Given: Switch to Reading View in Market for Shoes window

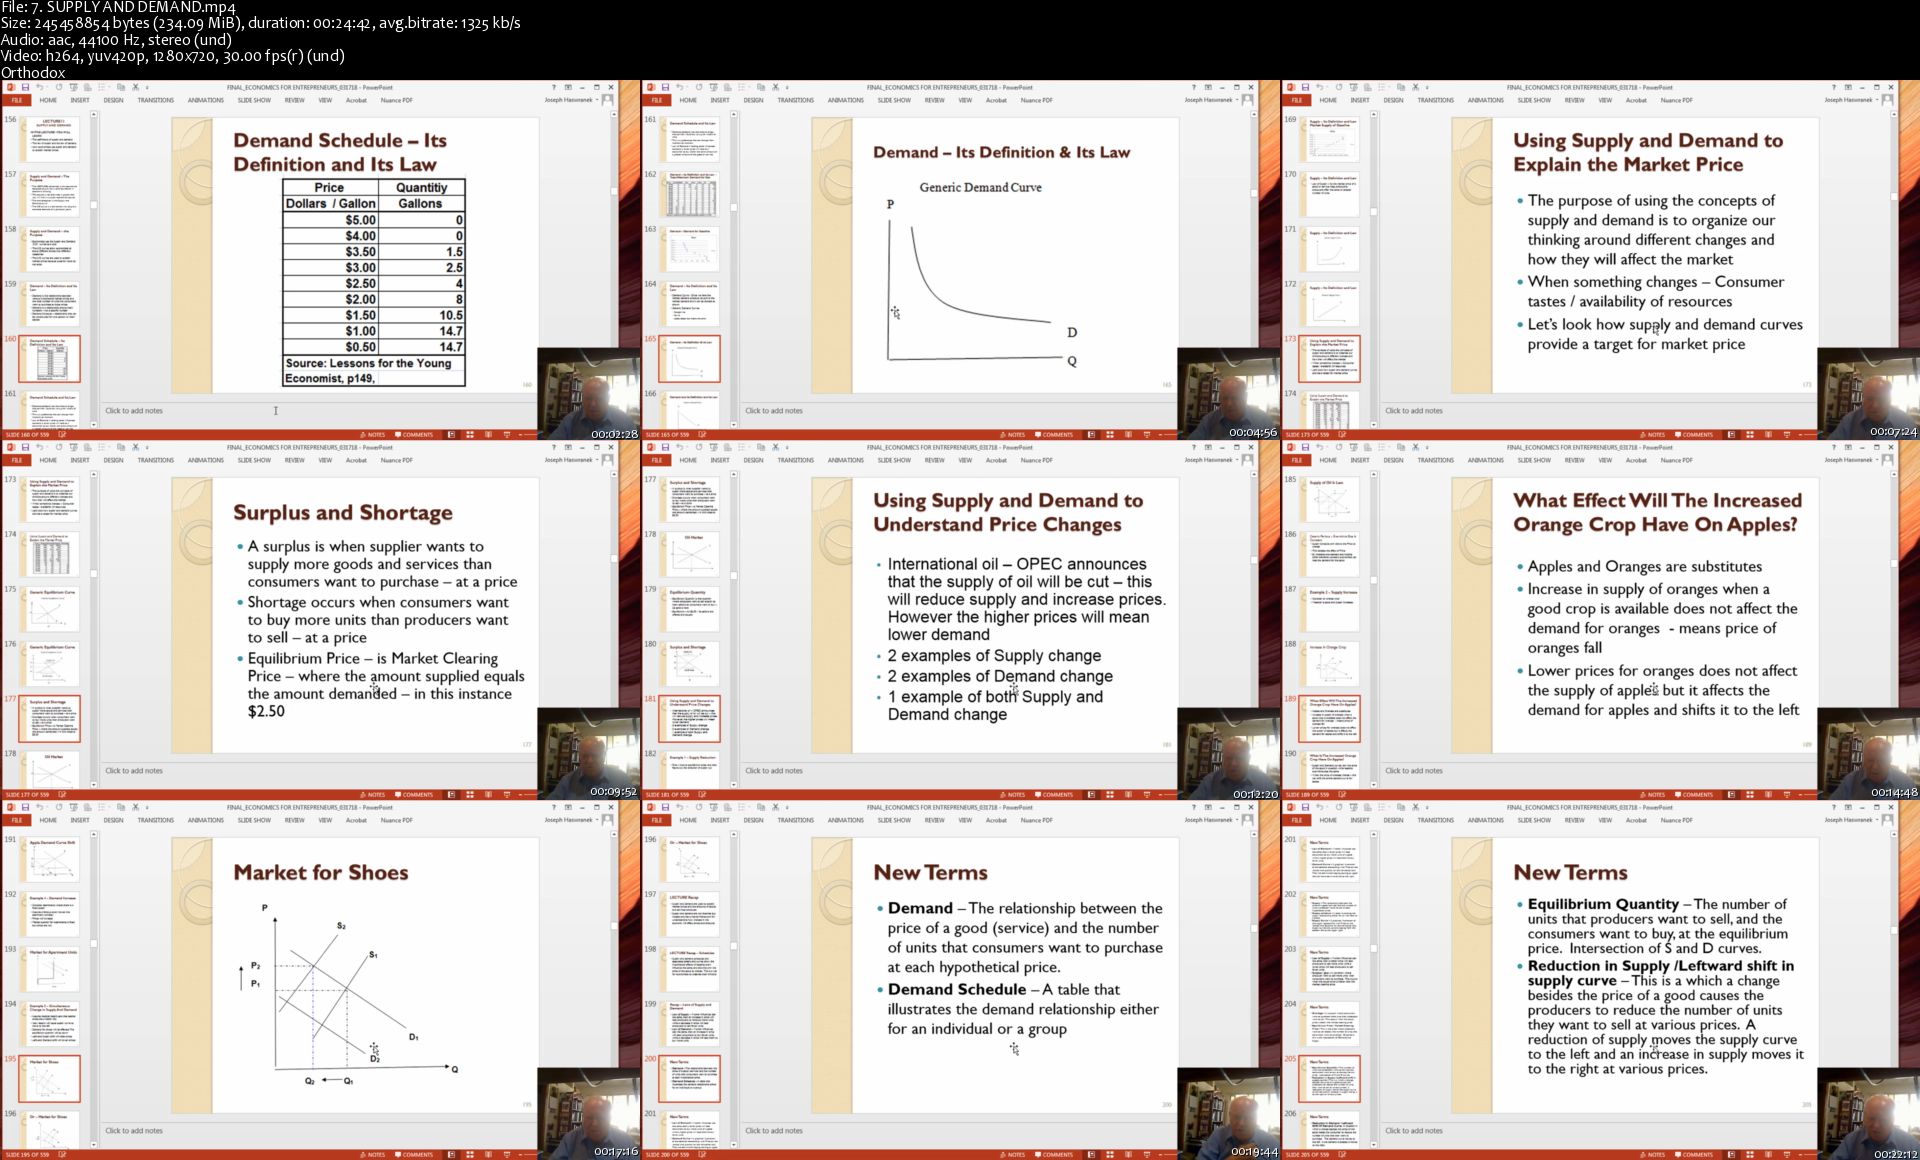Looking at the screenshot, I should pyautogui.click(x=488, y=1155).
